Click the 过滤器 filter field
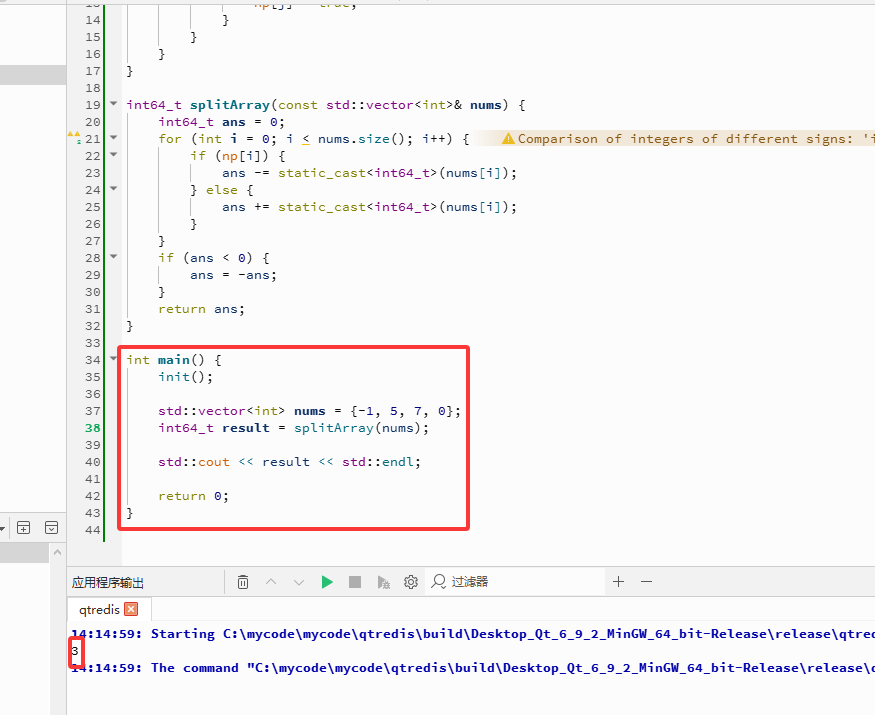This screenshot has width=875, height=715. [x=516, y=582]
